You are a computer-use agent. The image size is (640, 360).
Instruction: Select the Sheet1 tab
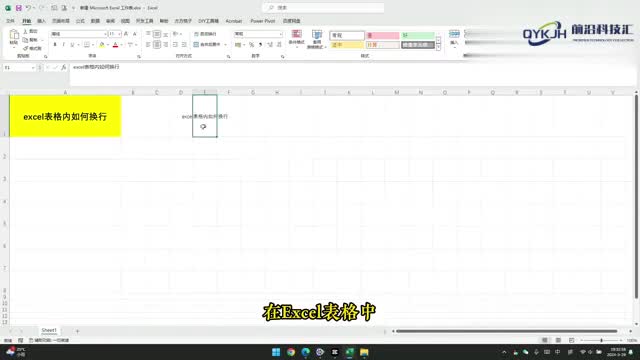pyautogui.click(x=49, y=330)
